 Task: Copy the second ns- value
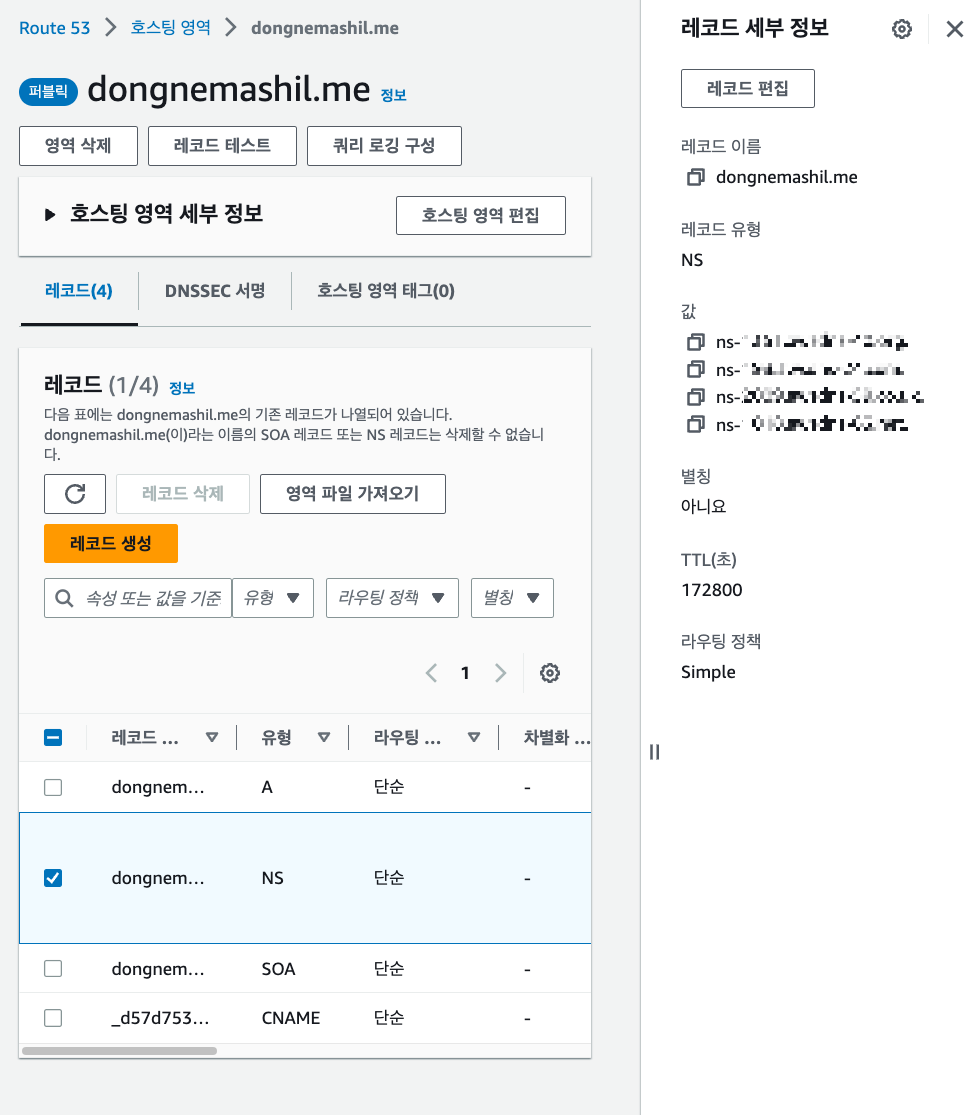click(695, 369)
